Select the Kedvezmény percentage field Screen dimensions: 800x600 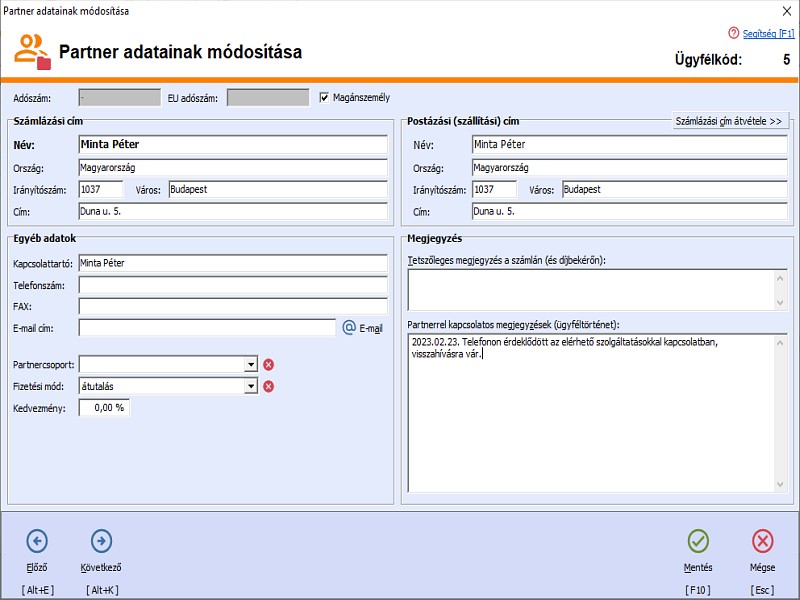[104, 407]
